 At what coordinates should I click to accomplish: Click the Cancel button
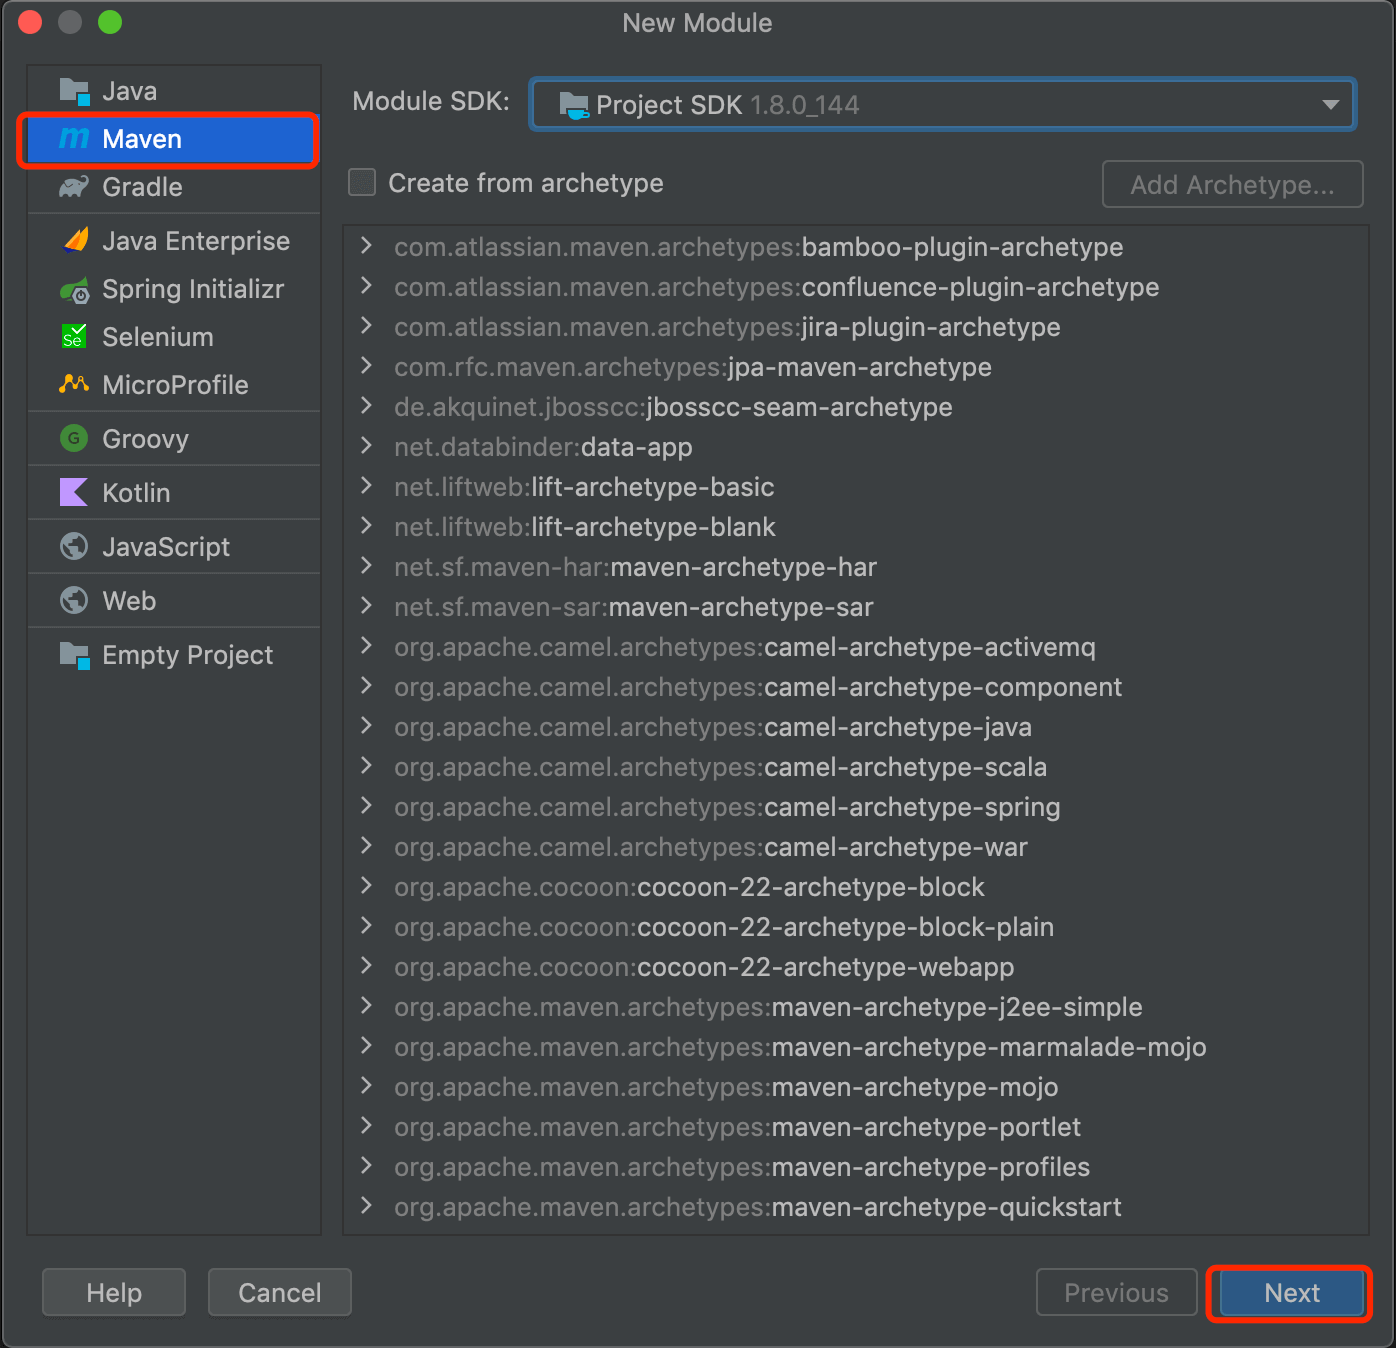tap(280, 1293)
